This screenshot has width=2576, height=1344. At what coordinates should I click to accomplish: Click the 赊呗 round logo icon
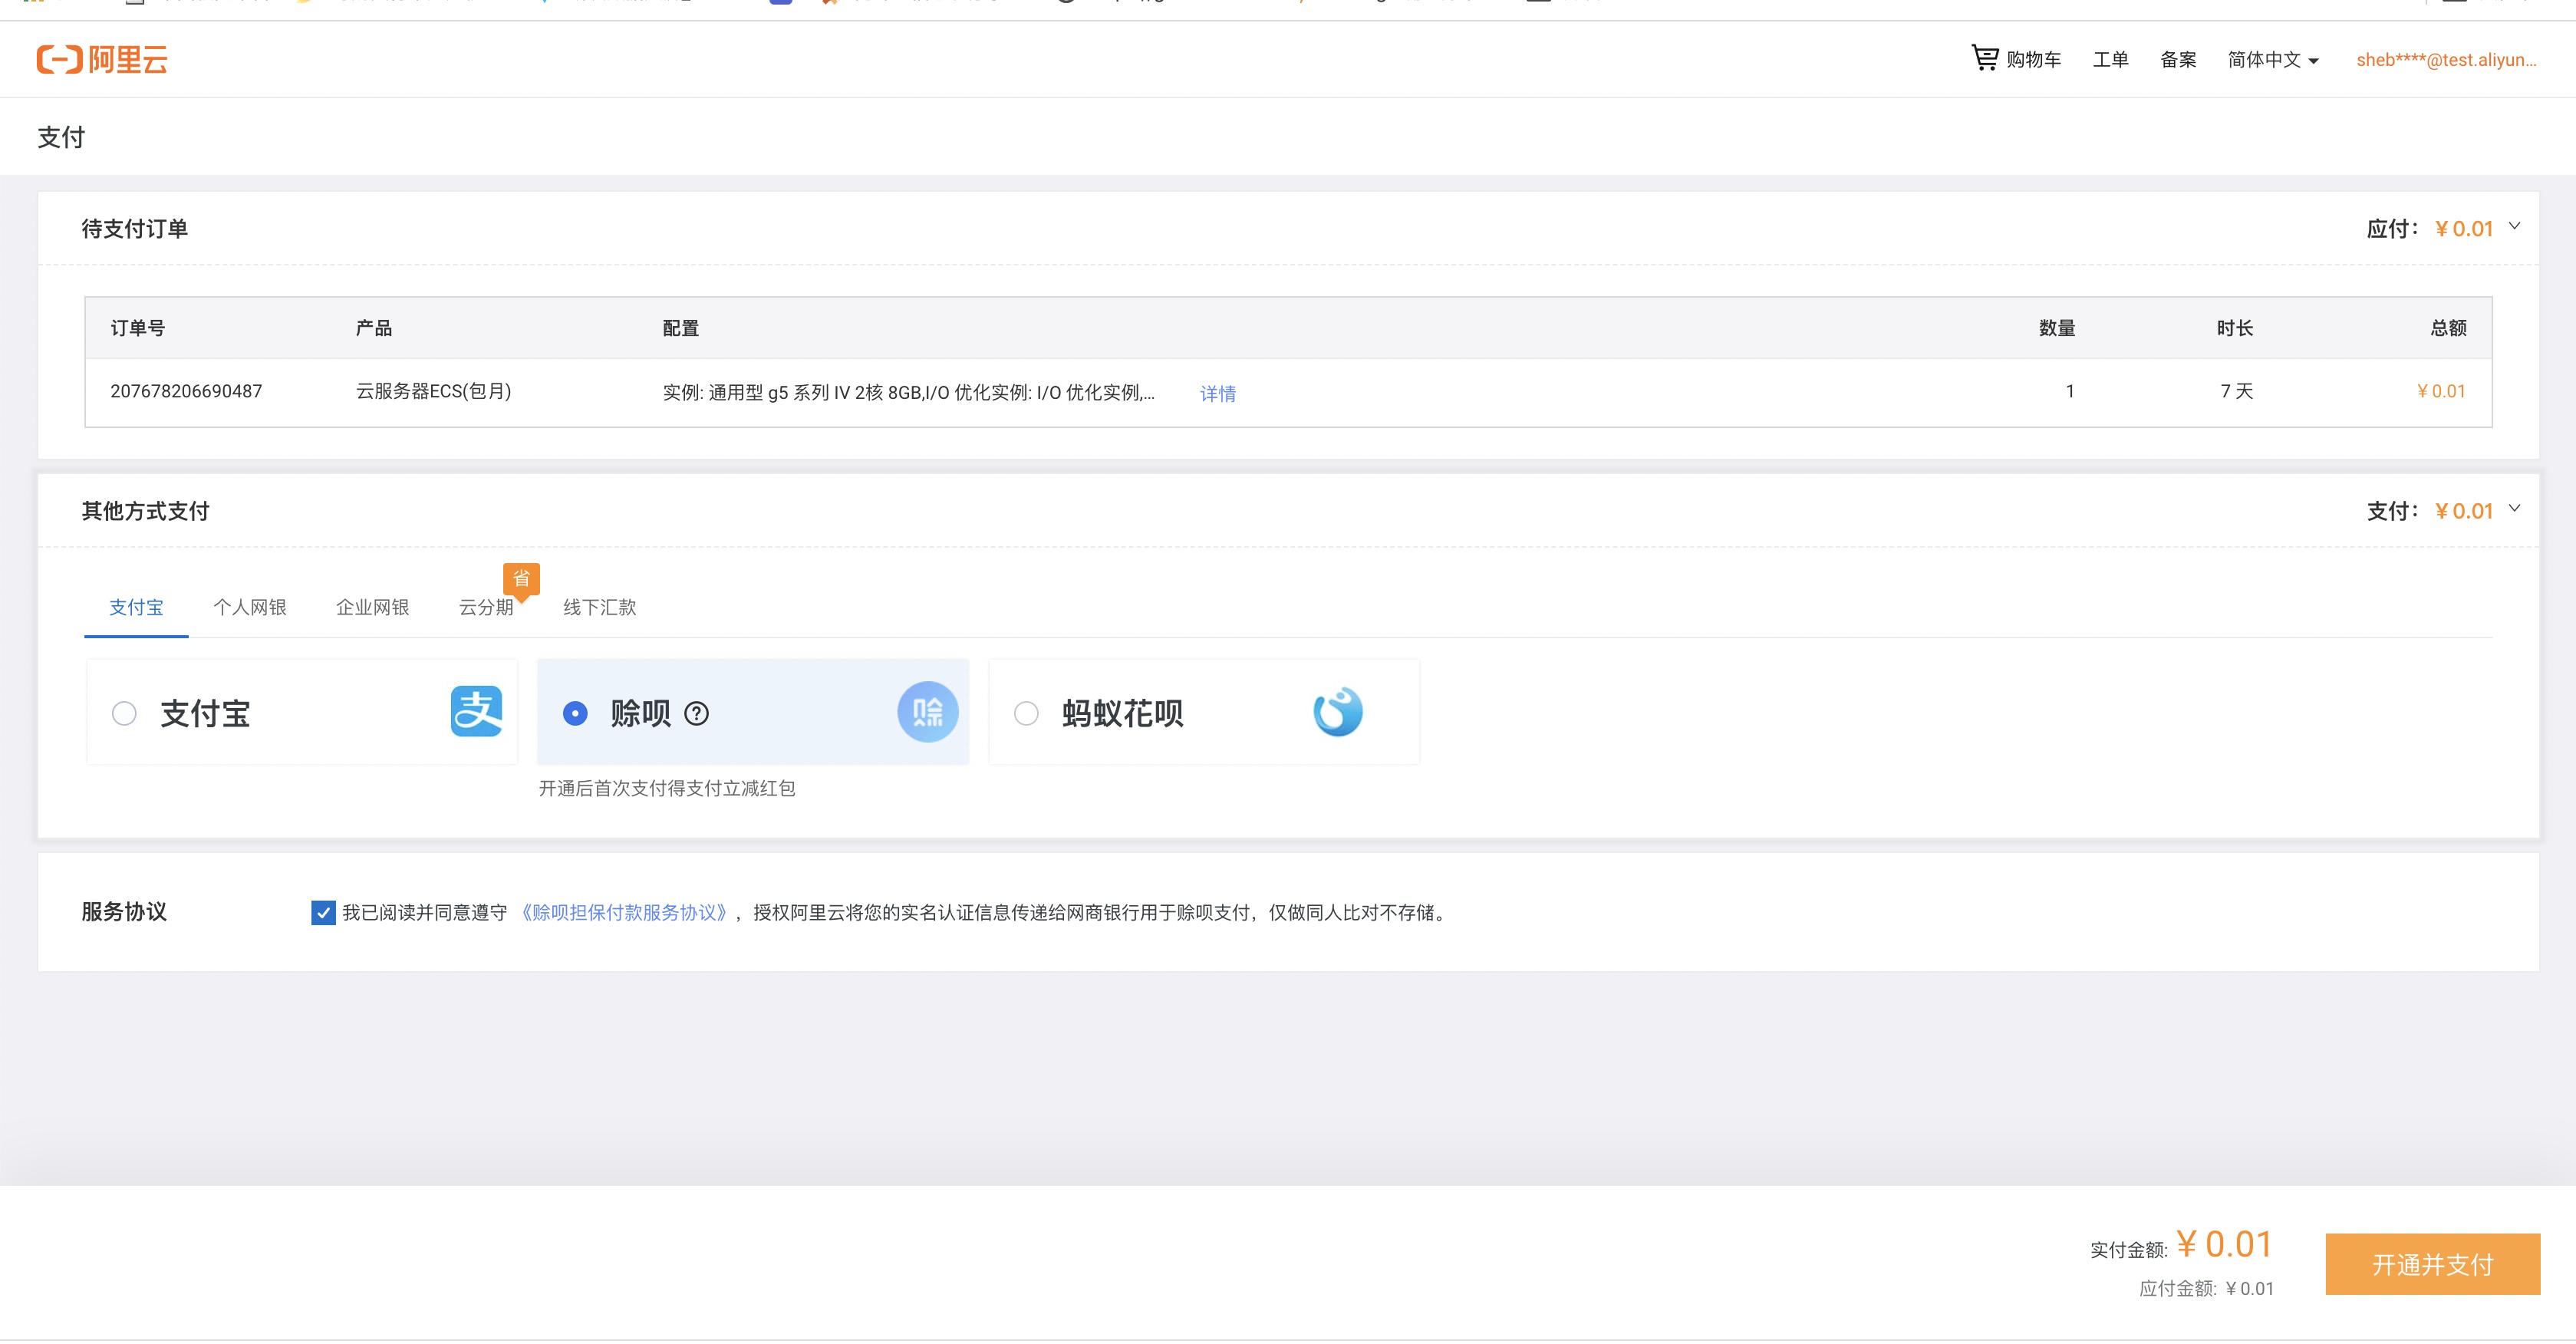pos(927,712)
